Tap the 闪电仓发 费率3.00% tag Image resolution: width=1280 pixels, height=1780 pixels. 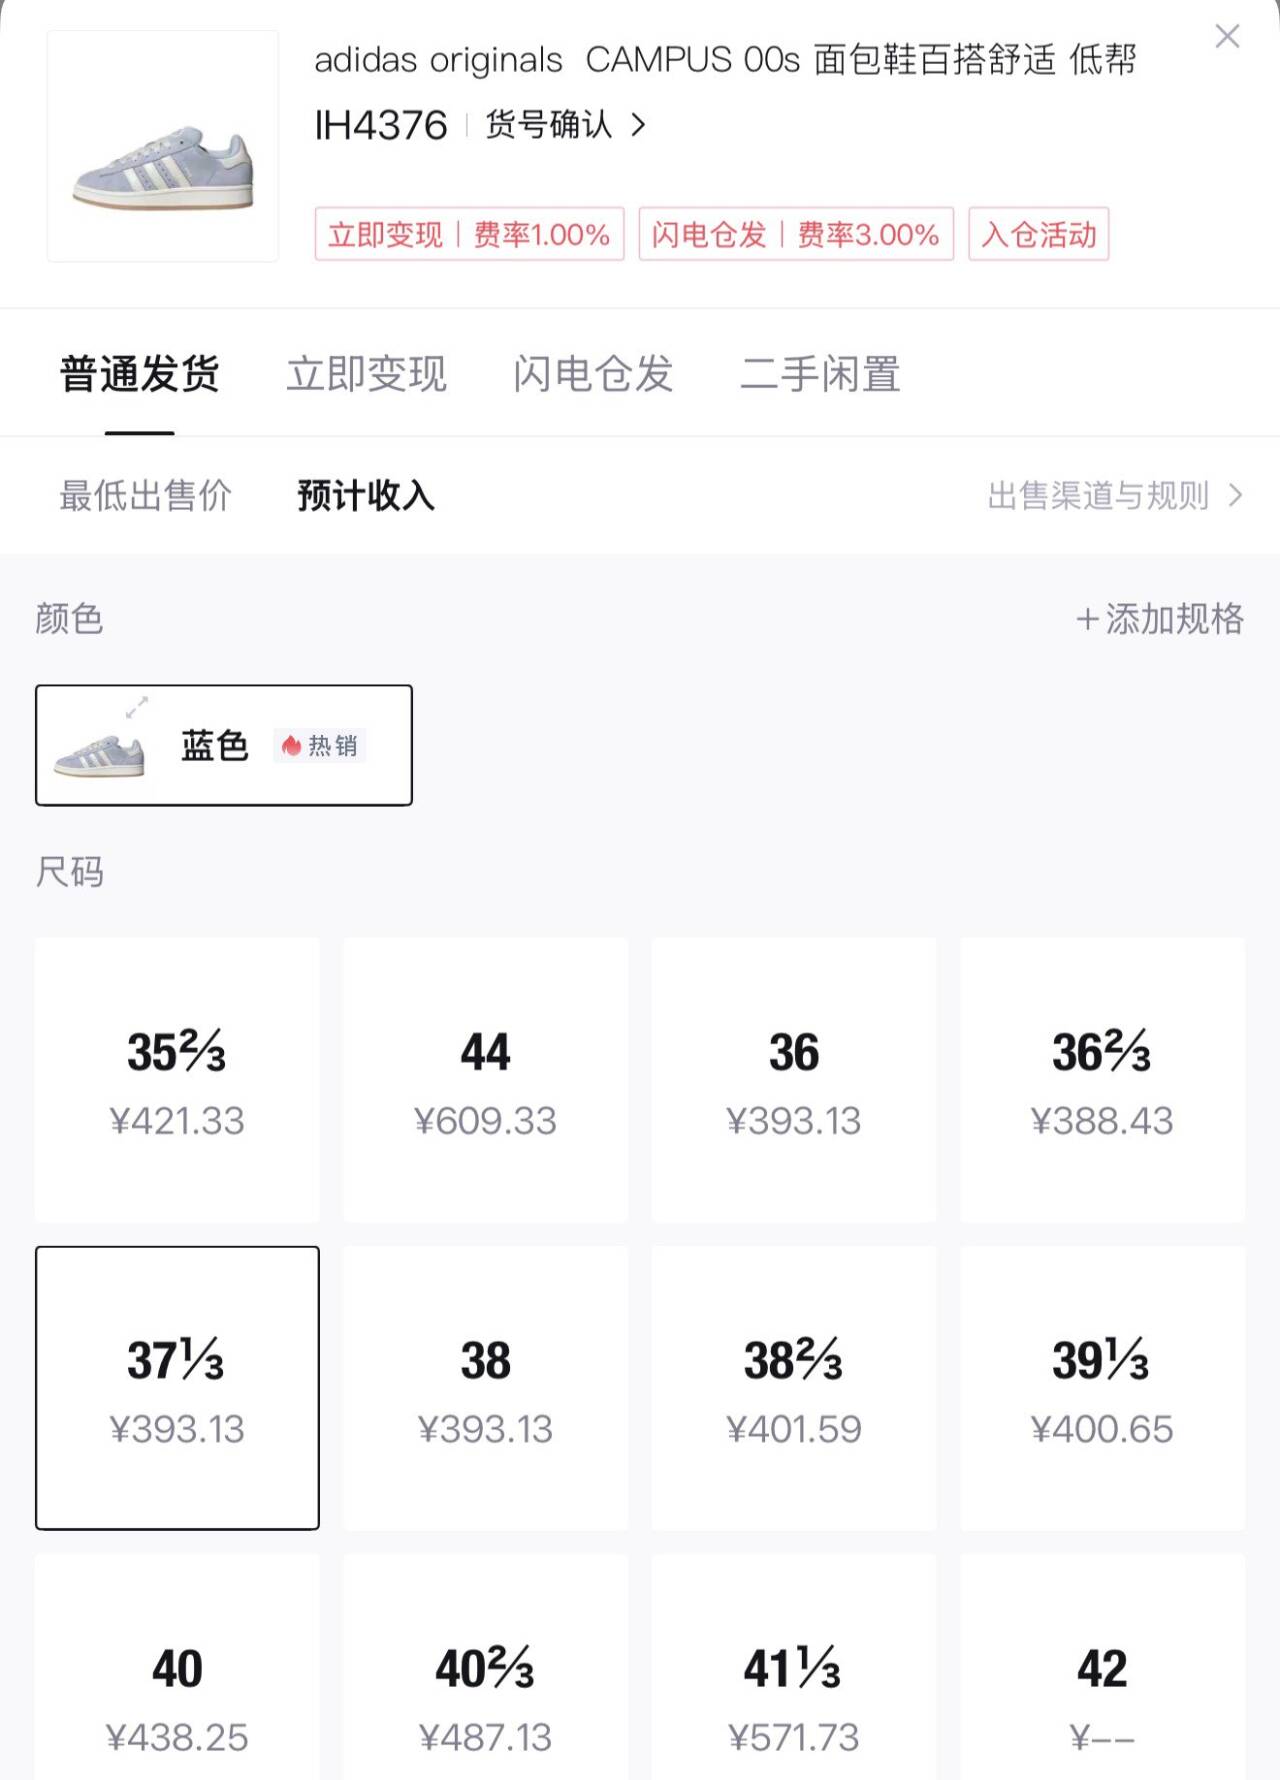click(x=796, y=235)
